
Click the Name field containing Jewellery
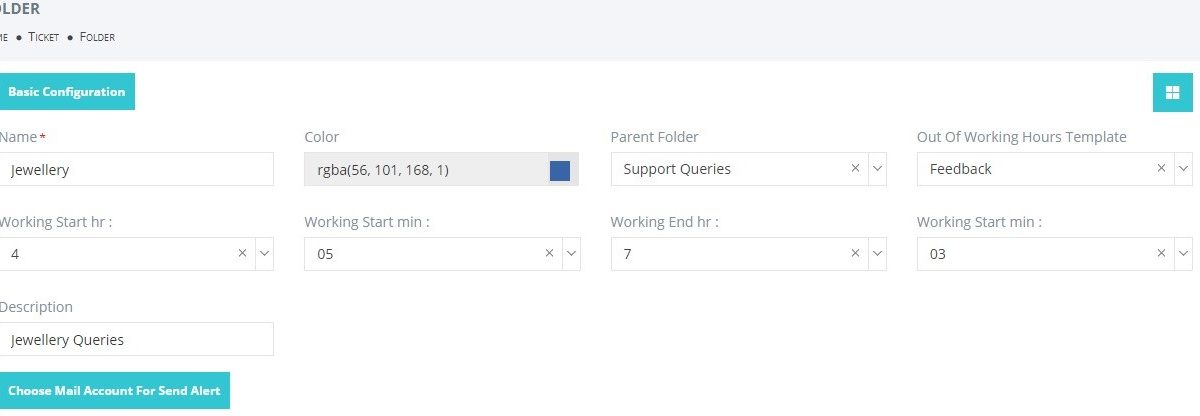(136, 169)
